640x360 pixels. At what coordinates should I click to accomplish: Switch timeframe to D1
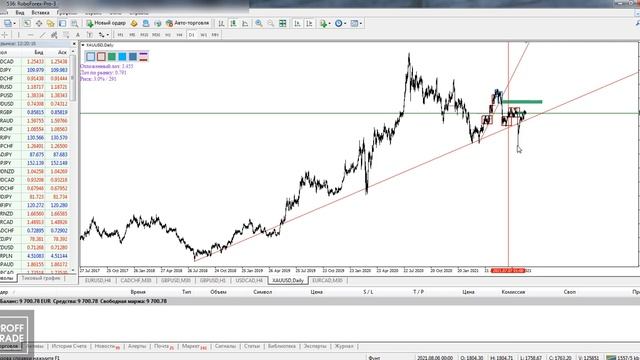click(x=191, y=35)
